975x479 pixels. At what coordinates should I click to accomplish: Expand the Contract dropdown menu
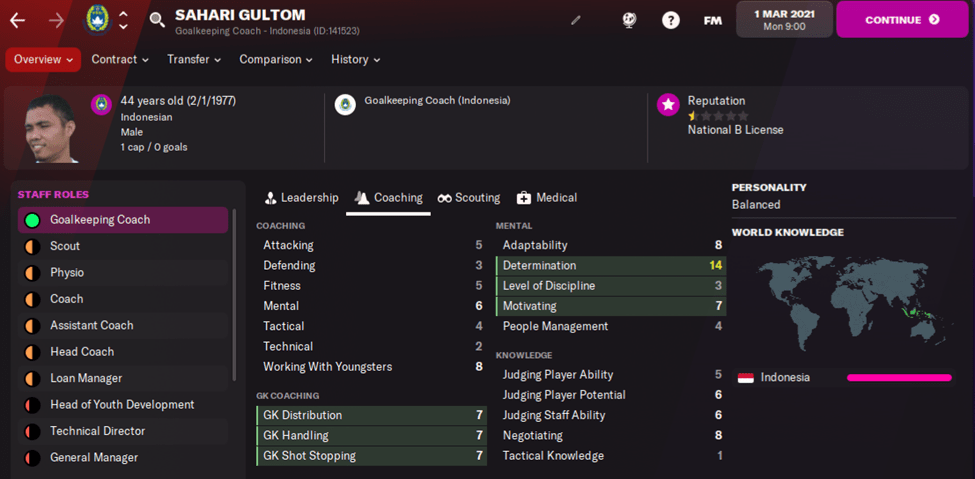pos(120,60)
